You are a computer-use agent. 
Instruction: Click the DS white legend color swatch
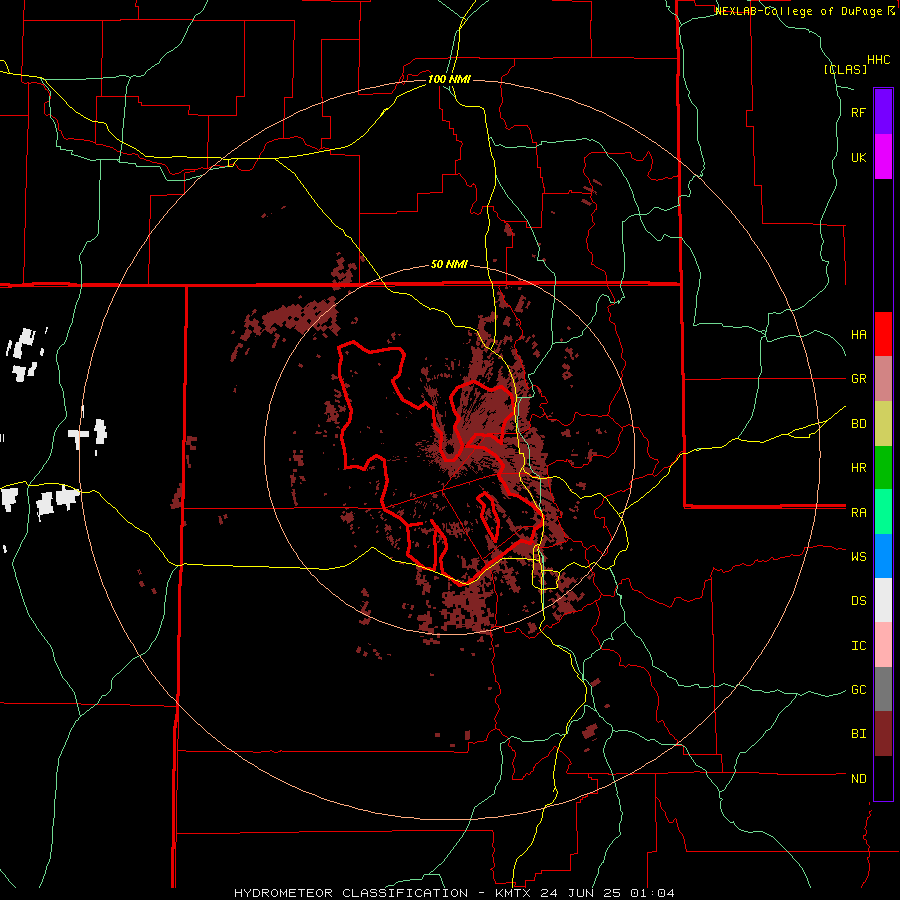point(883,600)
